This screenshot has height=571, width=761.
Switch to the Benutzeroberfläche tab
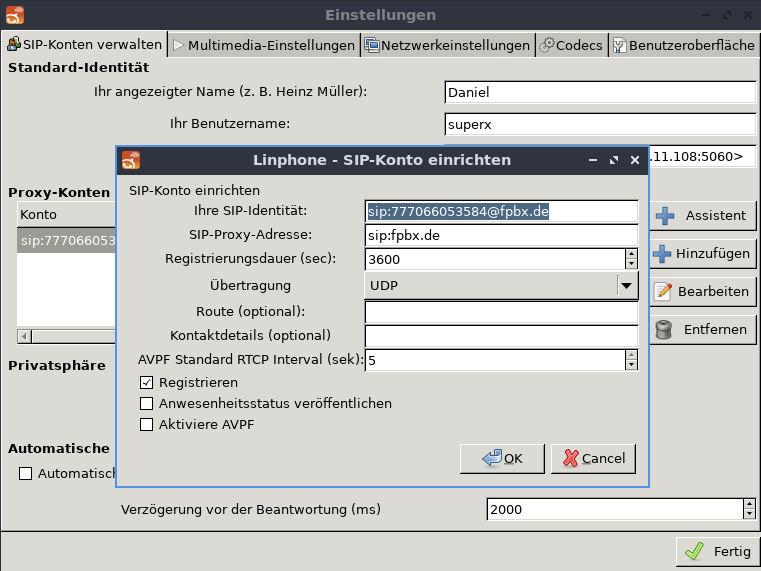pyautogui.click(x=684, y=45)
